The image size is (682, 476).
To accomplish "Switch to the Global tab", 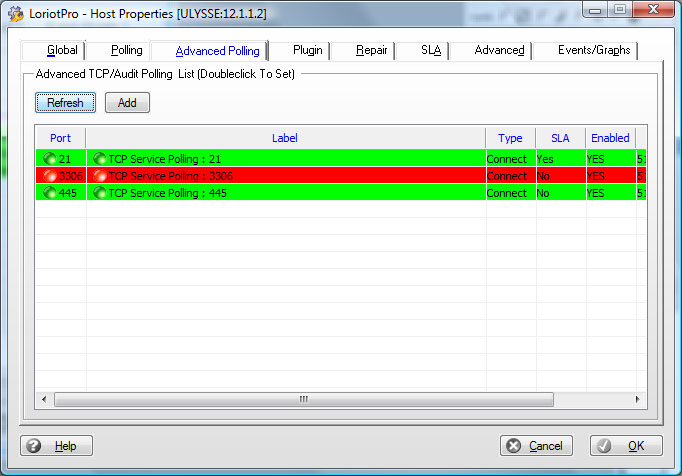I will (53, 50).
